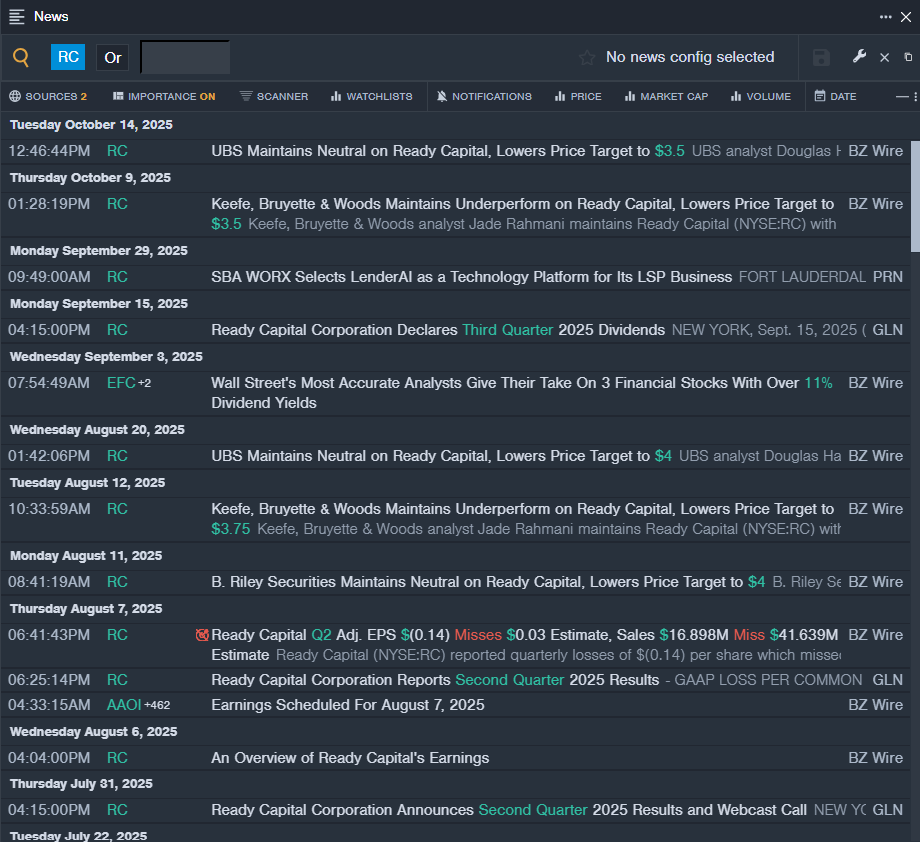
Task: Open the SBA WORX Selects LenderAI headline
Action: pos(471,277)
